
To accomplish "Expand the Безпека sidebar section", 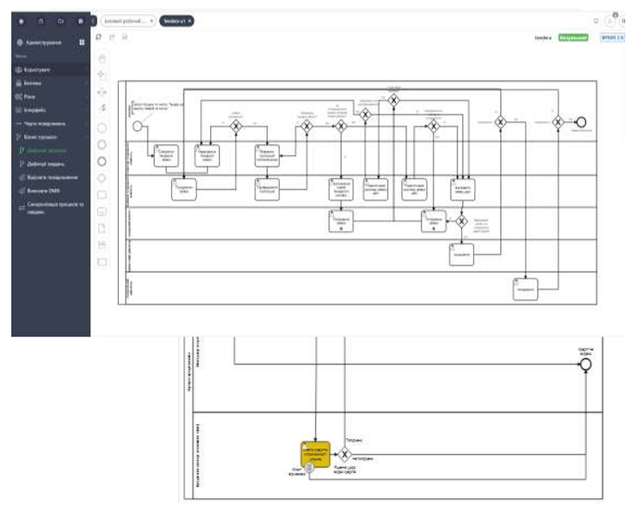I will tap(86, 83).
